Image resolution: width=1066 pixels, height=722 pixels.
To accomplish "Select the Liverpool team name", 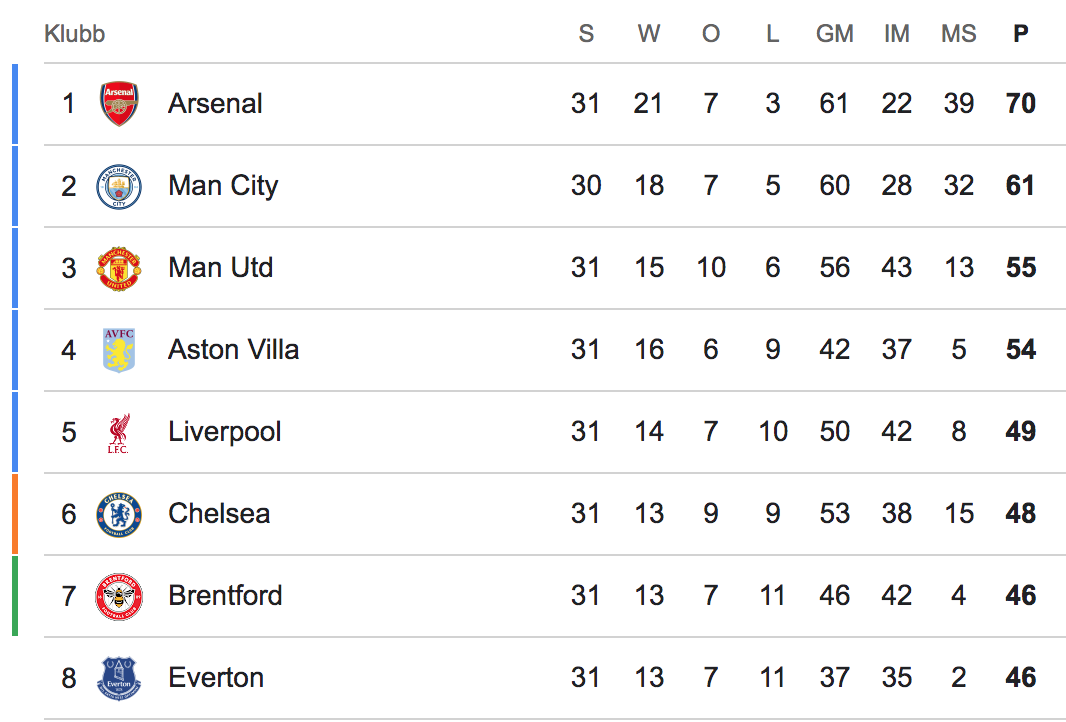I will [225, 432].
